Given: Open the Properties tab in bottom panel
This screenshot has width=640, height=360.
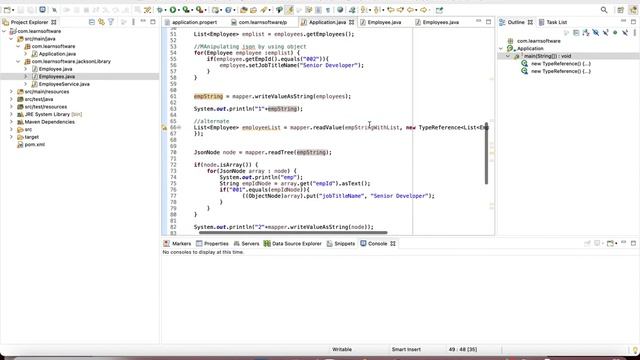Looking at the screenshot, I should [212, 244].
